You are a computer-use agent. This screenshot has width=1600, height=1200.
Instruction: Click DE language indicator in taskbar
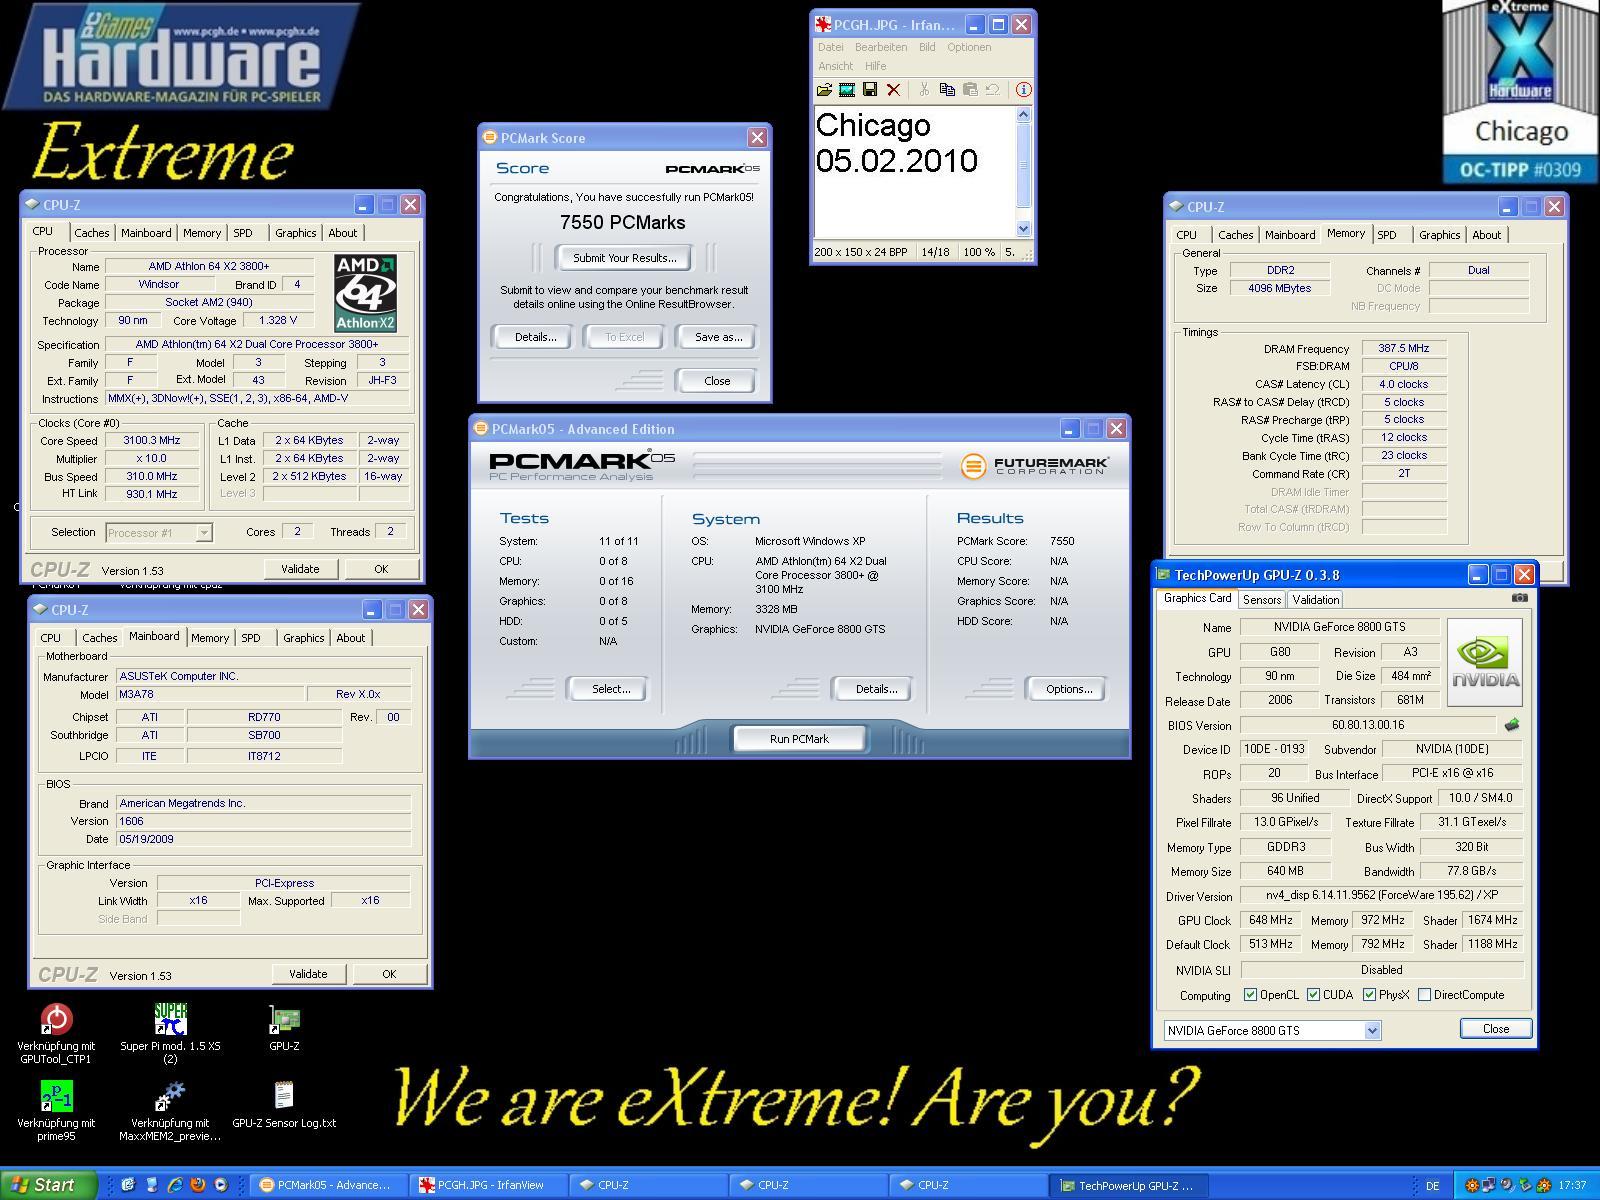point(1432,1185)
